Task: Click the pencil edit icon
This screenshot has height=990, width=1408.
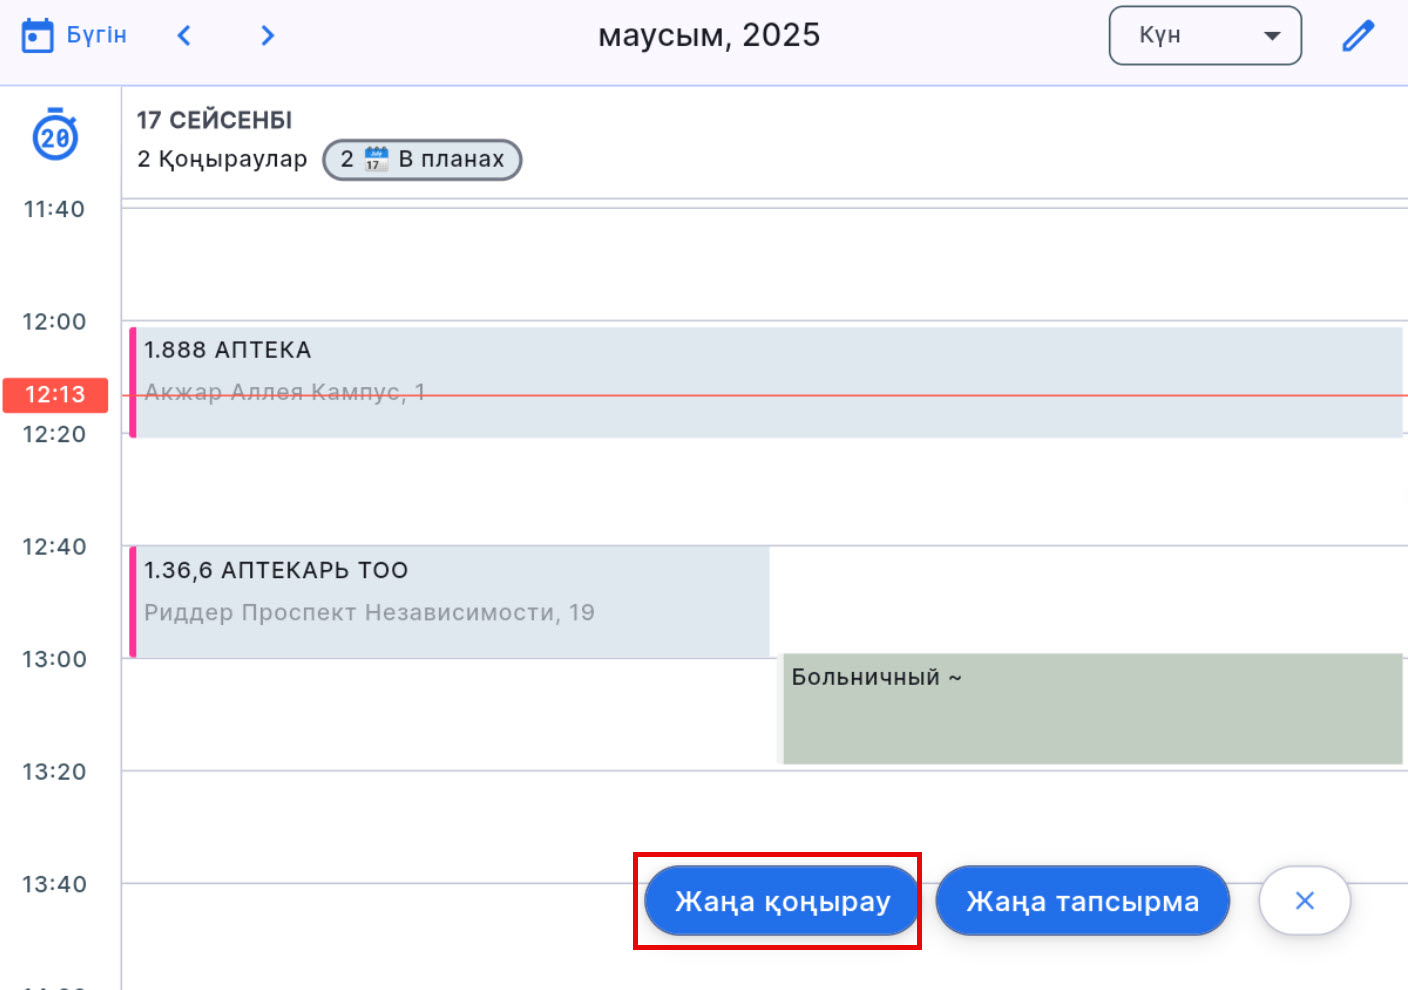Action: click(x=1357, y=36)
